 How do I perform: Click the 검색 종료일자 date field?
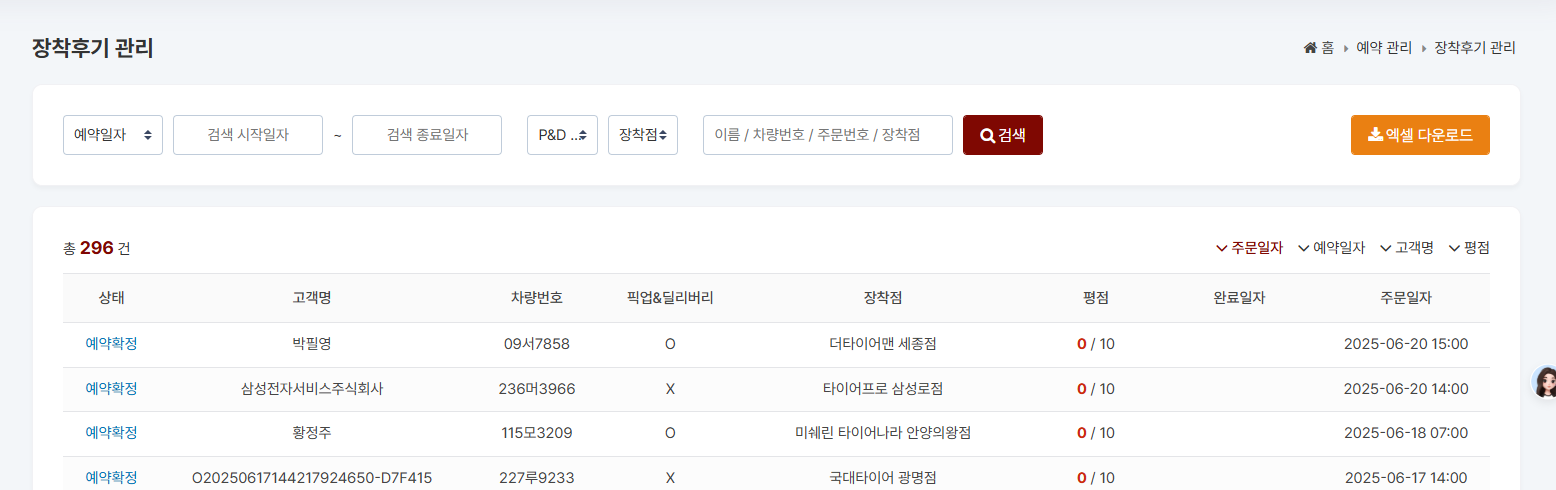coord(427,135)
